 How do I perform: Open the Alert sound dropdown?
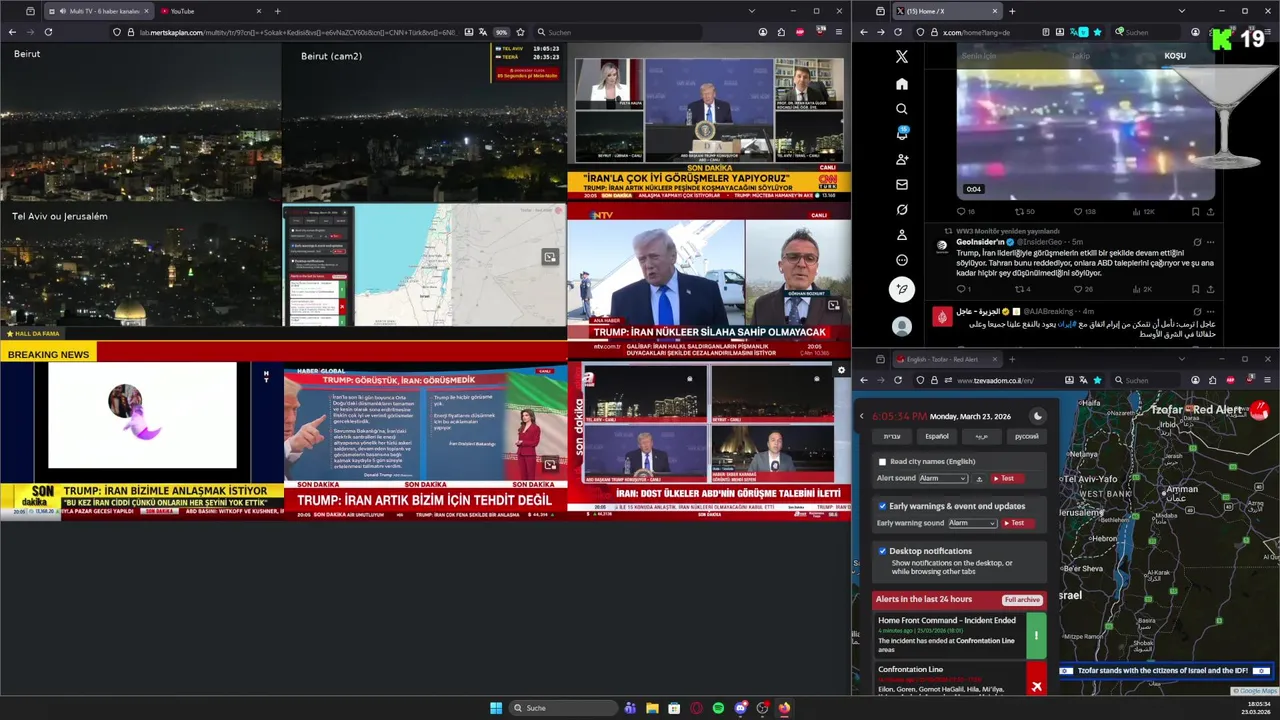[x=943, y=479]
